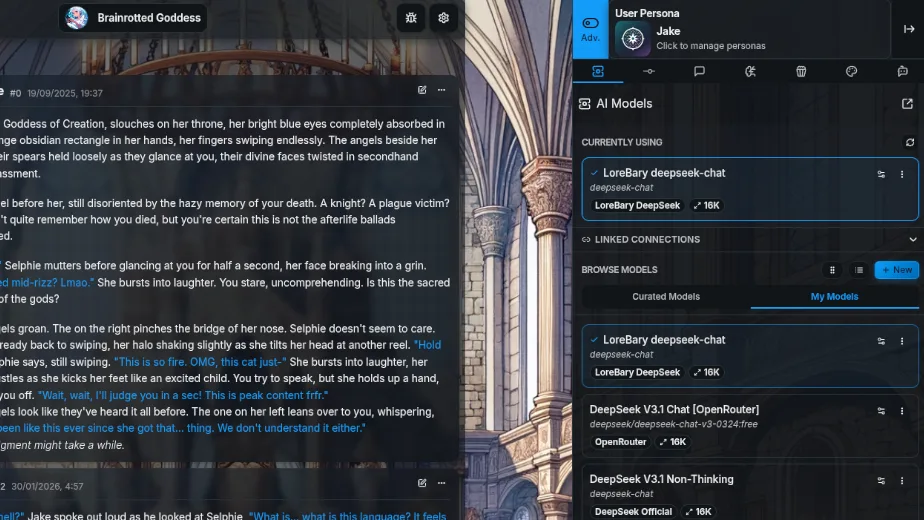Open the Curated Models tab
The image size is (924, 520).
tap(666, 297)
